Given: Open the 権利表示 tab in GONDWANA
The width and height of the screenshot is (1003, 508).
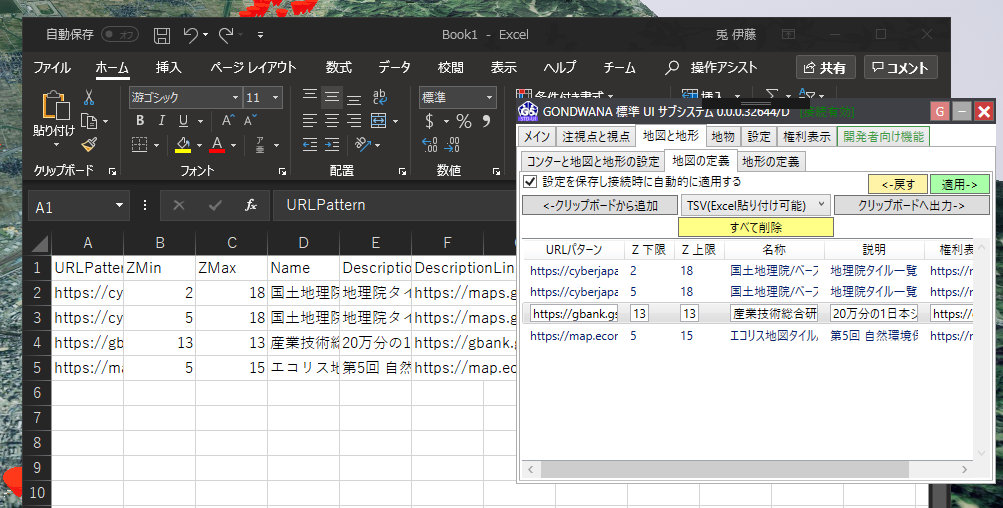Looking at the screenshot, I should [807, 136].
